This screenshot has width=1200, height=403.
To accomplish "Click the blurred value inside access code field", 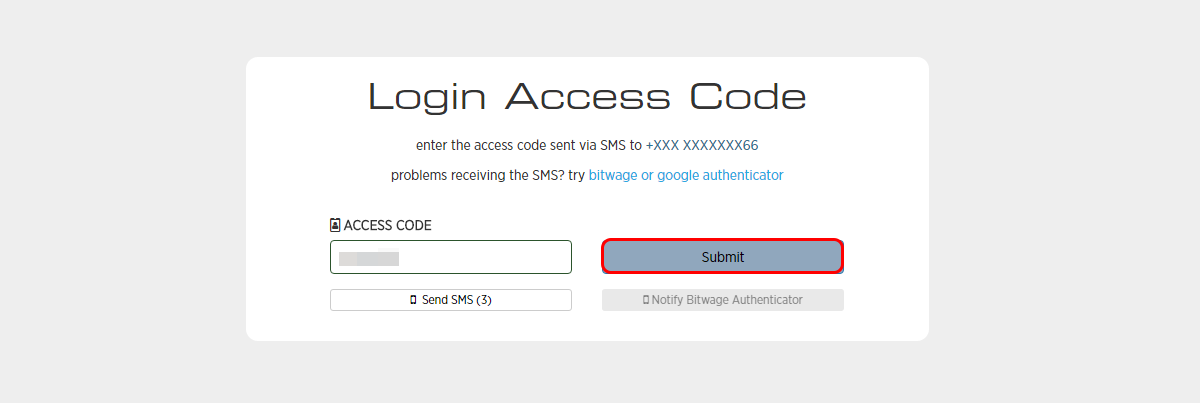I will (369, 258).
